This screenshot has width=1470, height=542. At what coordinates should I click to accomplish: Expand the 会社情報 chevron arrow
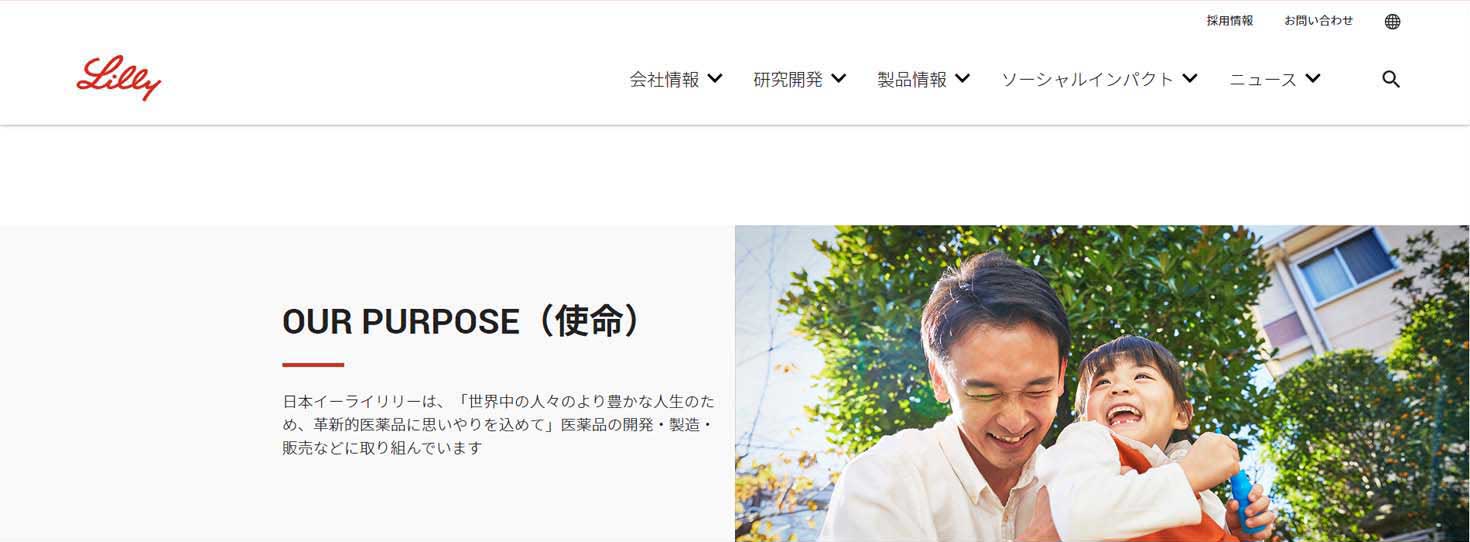(x=715, y=78)
